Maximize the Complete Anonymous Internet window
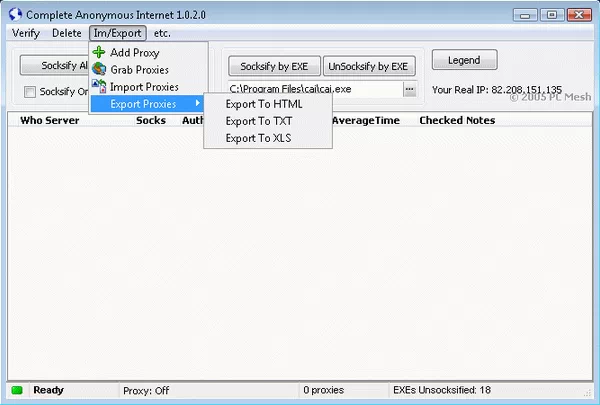Viewport: 600px width, 405px height. point(552,15)
